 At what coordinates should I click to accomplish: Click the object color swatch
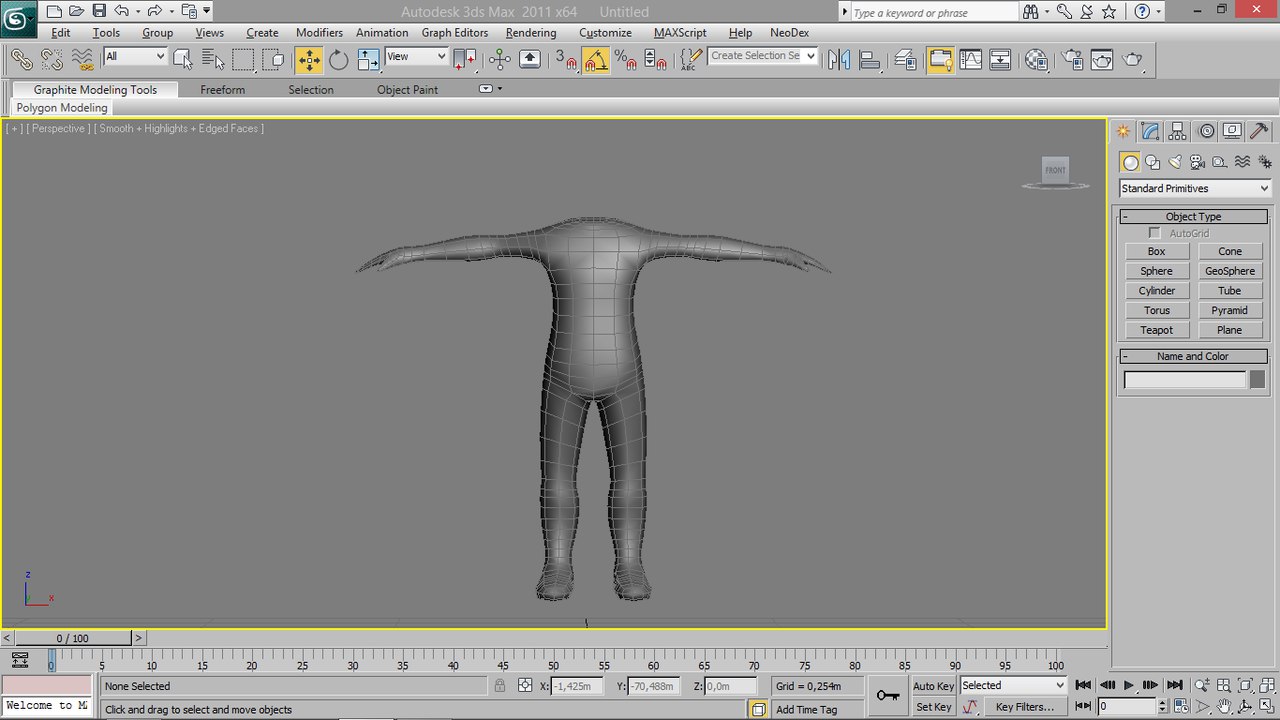point(1257,380)
